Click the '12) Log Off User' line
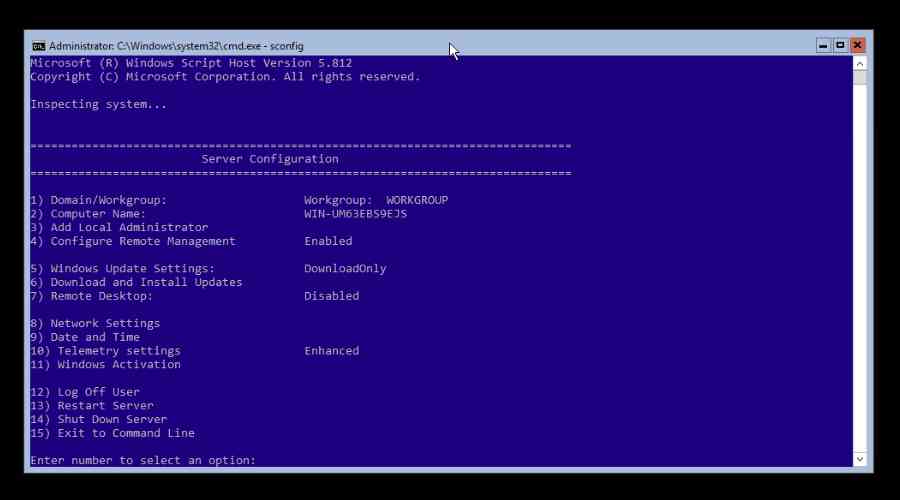 [x=85, y=392]
